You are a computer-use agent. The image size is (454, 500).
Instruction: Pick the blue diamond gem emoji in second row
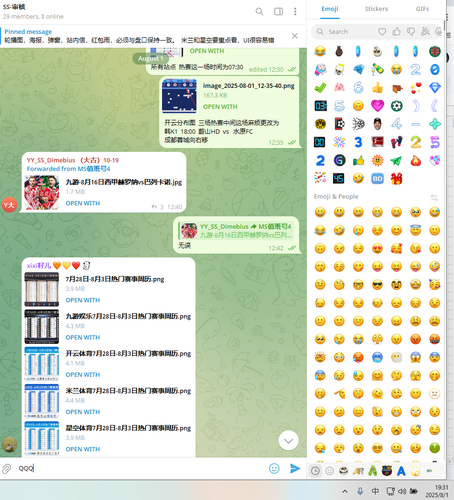[x=358, y=70]
